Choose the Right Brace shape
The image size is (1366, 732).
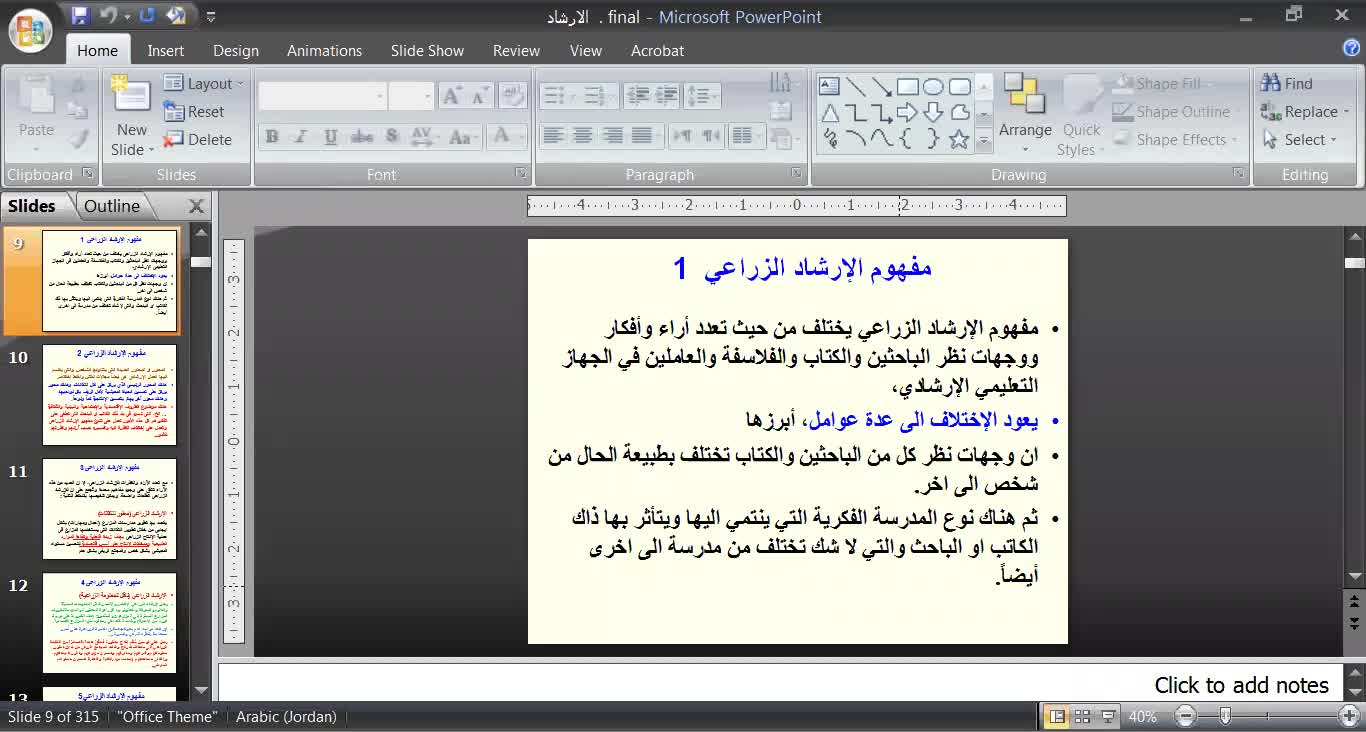click(933, 139)
